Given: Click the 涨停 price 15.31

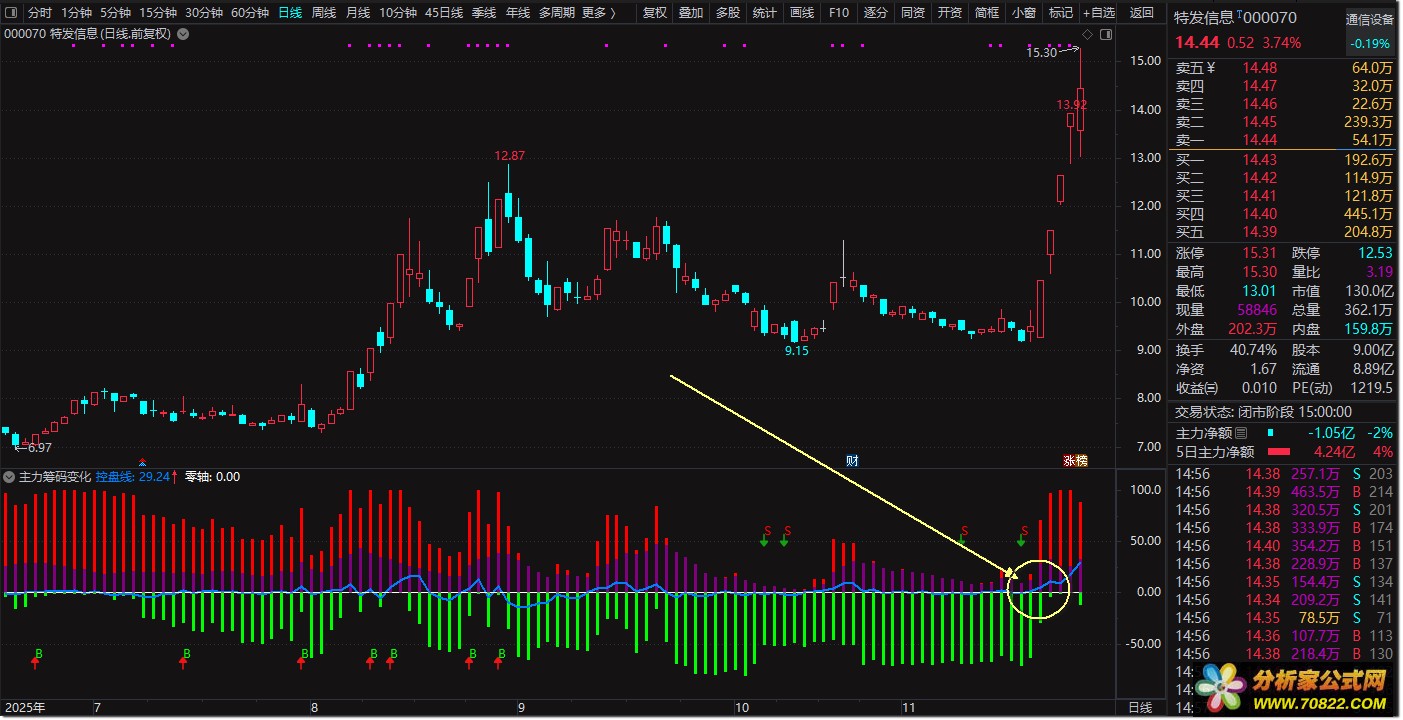Looking at the screenshot, I should coord(1260,254).
